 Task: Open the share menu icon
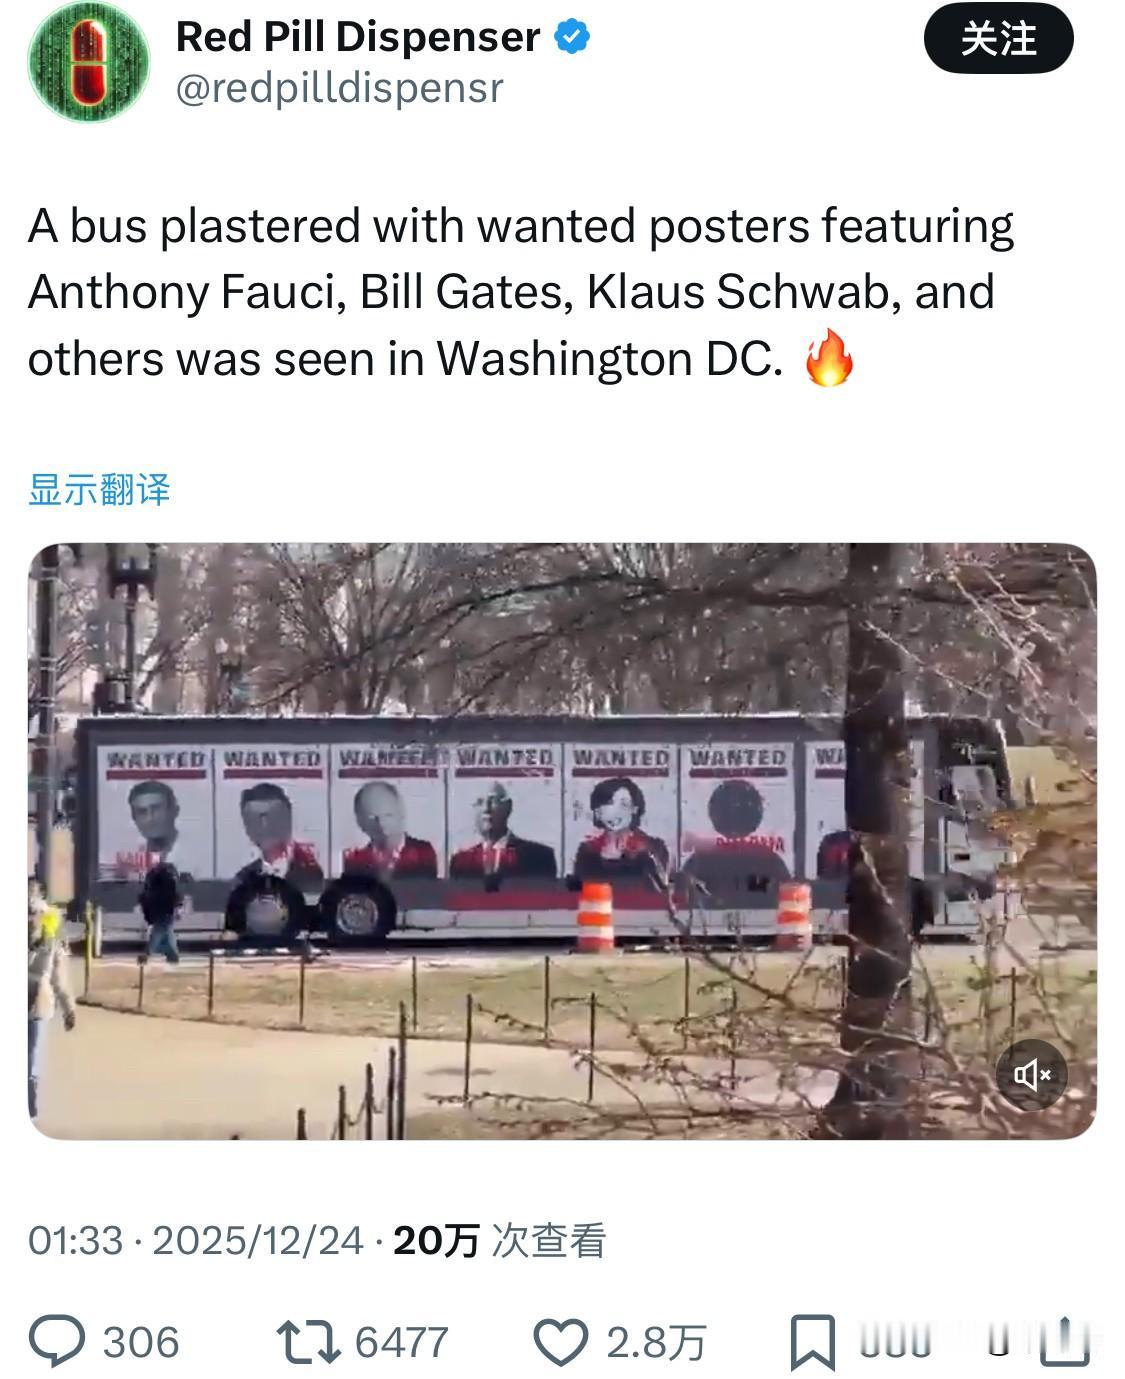click(1064, 1341)
